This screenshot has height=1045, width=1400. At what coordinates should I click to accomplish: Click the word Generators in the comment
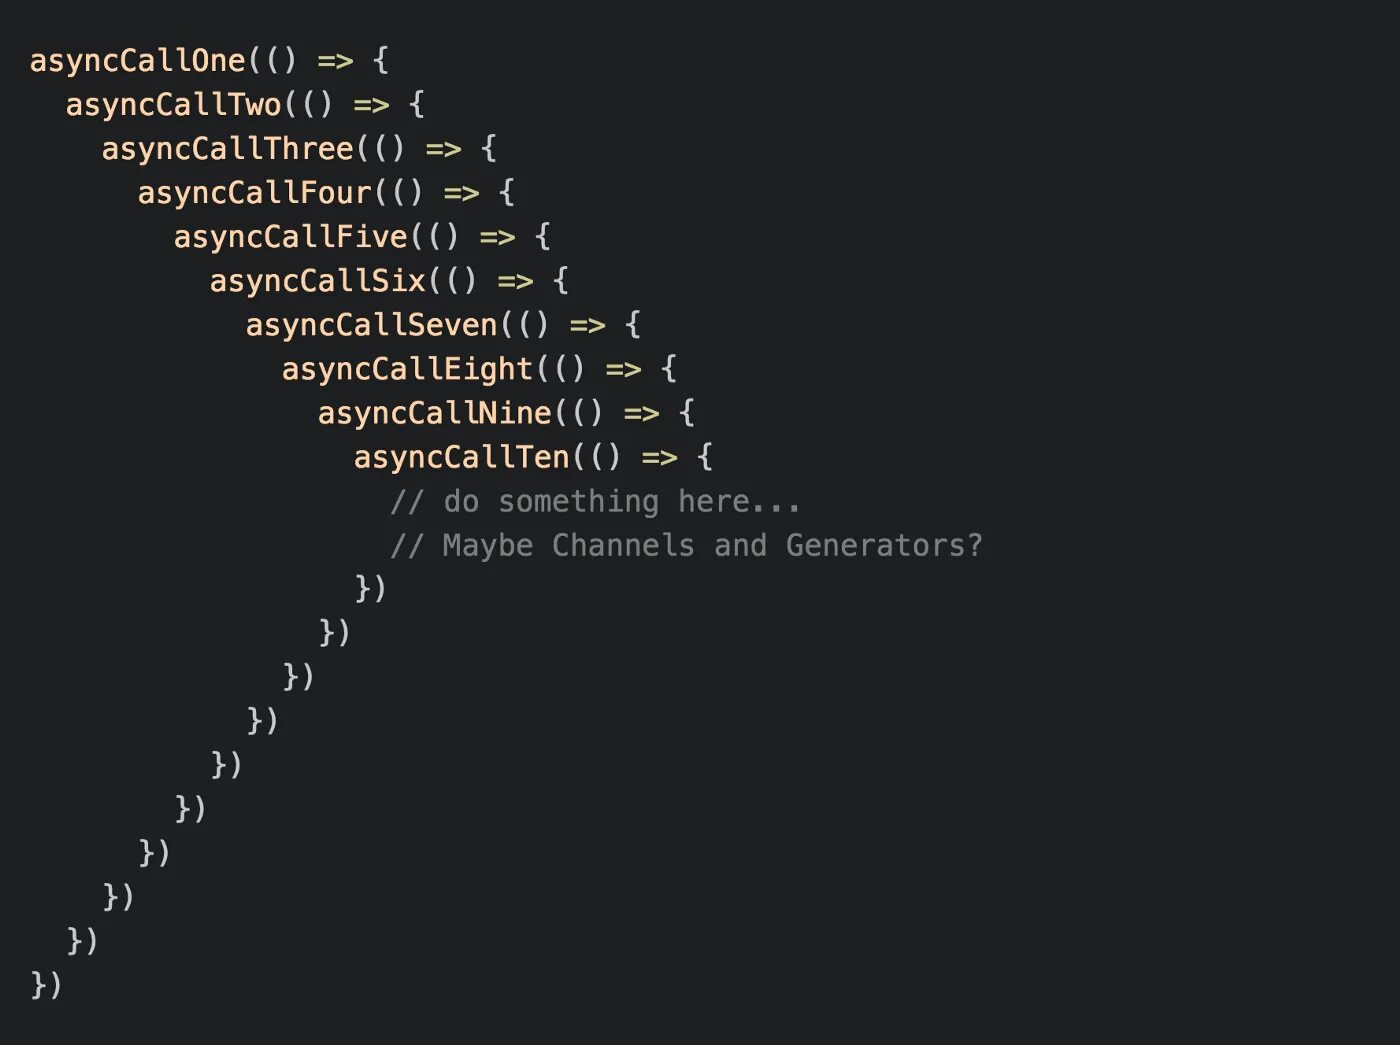(875, 545)
